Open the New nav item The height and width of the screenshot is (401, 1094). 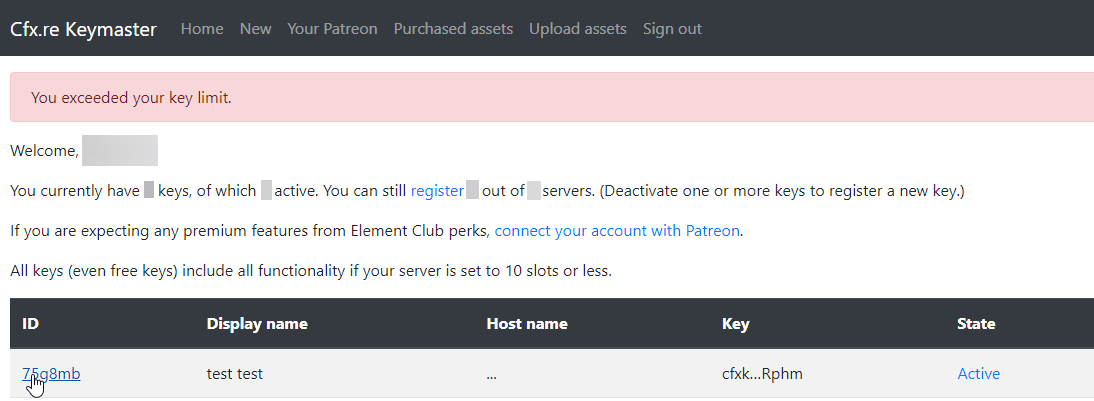pos(255,29)
